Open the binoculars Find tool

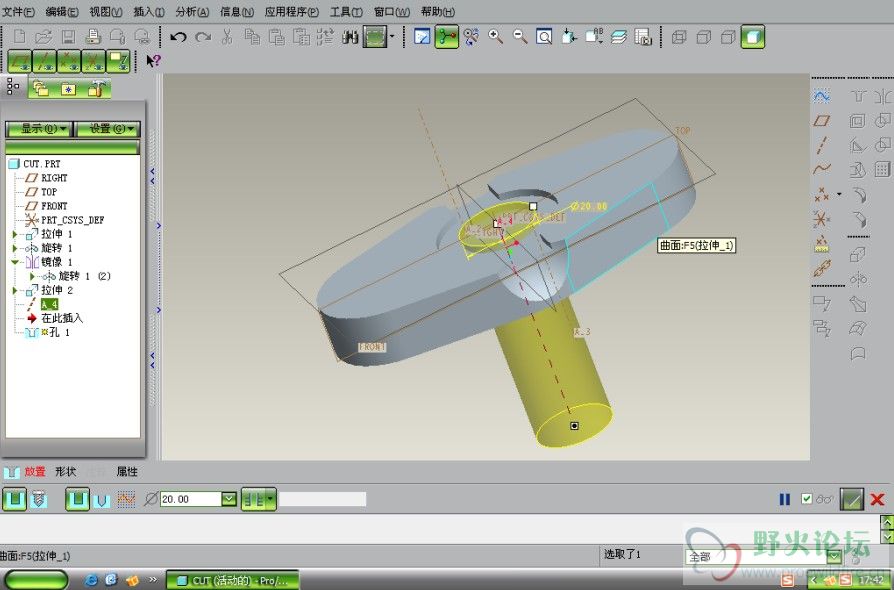click(350, 38)
